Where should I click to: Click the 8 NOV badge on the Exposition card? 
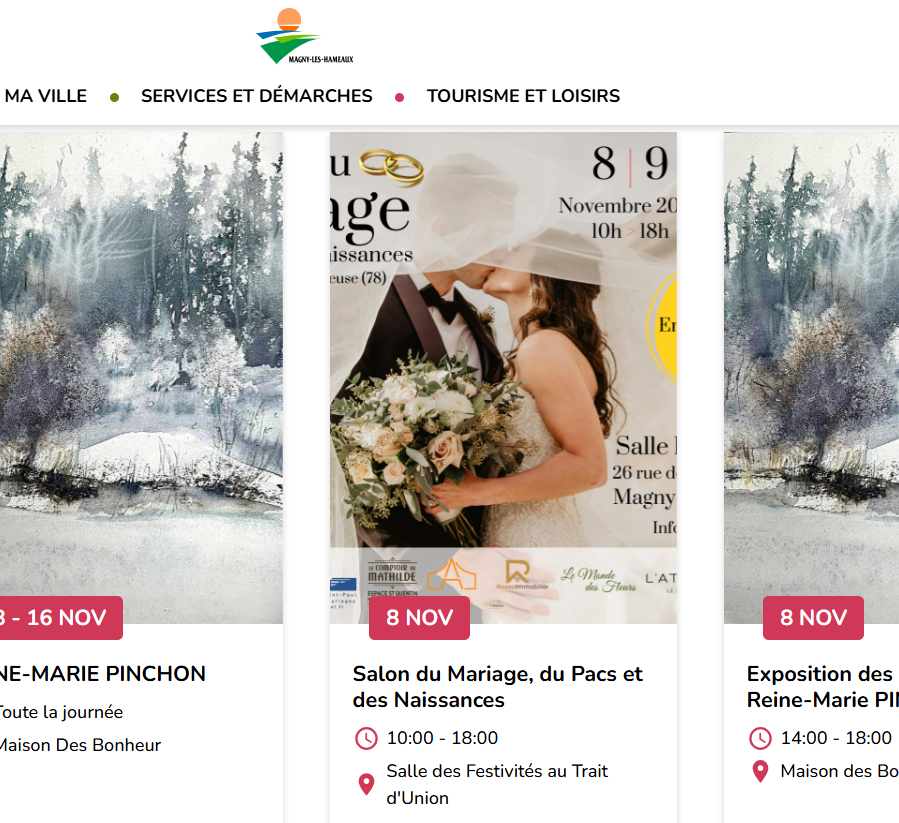pyautogui.click(x=813, y=618)
